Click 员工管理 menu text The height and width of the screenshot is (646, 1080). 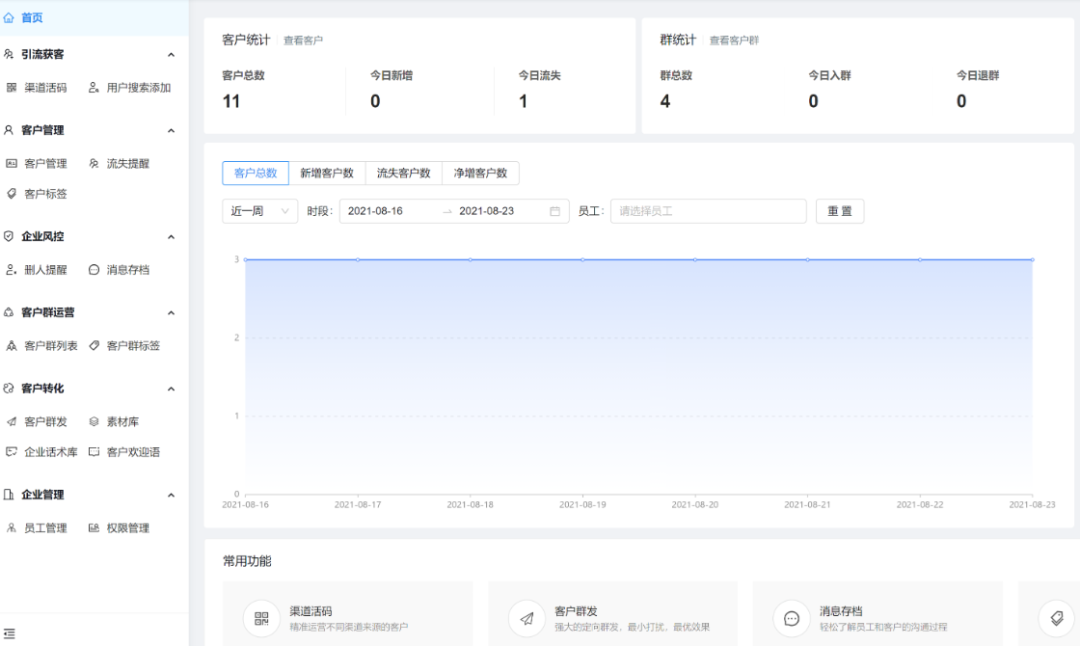45,528
